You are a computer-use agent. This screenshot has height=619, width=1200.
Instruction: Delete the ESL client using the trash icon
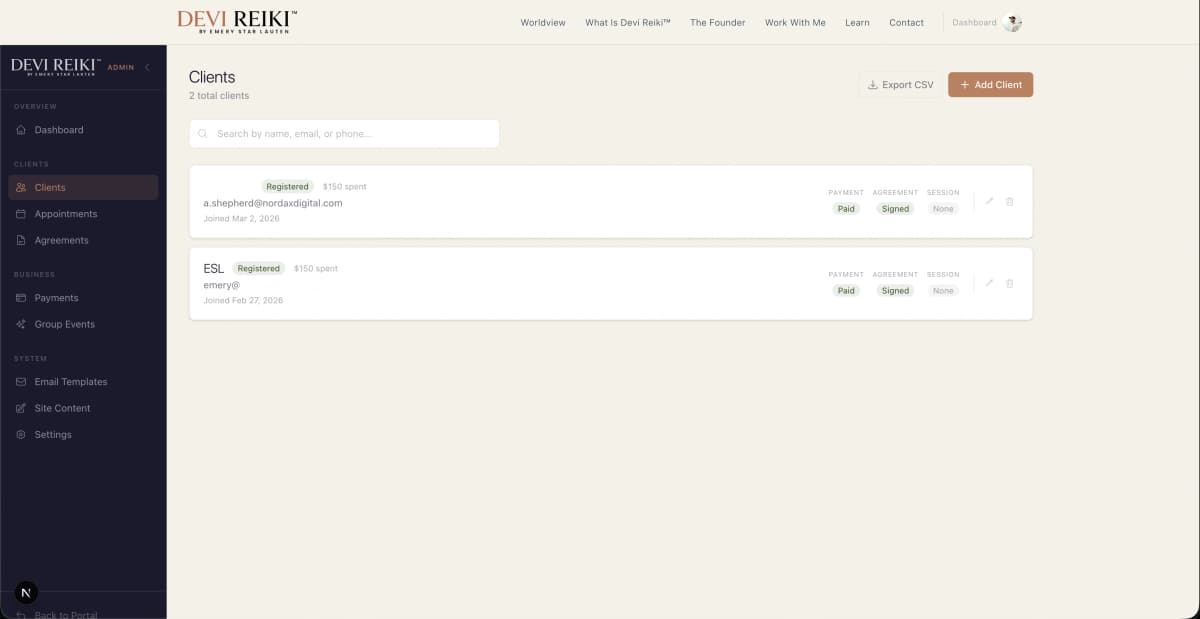(1010, 283)
